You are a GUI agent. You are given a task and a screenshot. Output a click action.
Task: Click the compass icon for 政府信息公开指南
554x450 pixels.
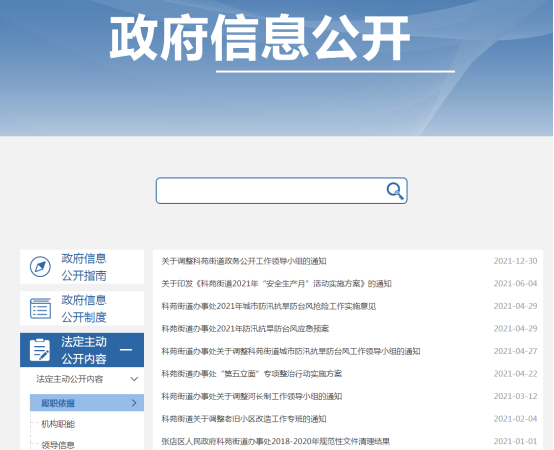click(40, 267)
